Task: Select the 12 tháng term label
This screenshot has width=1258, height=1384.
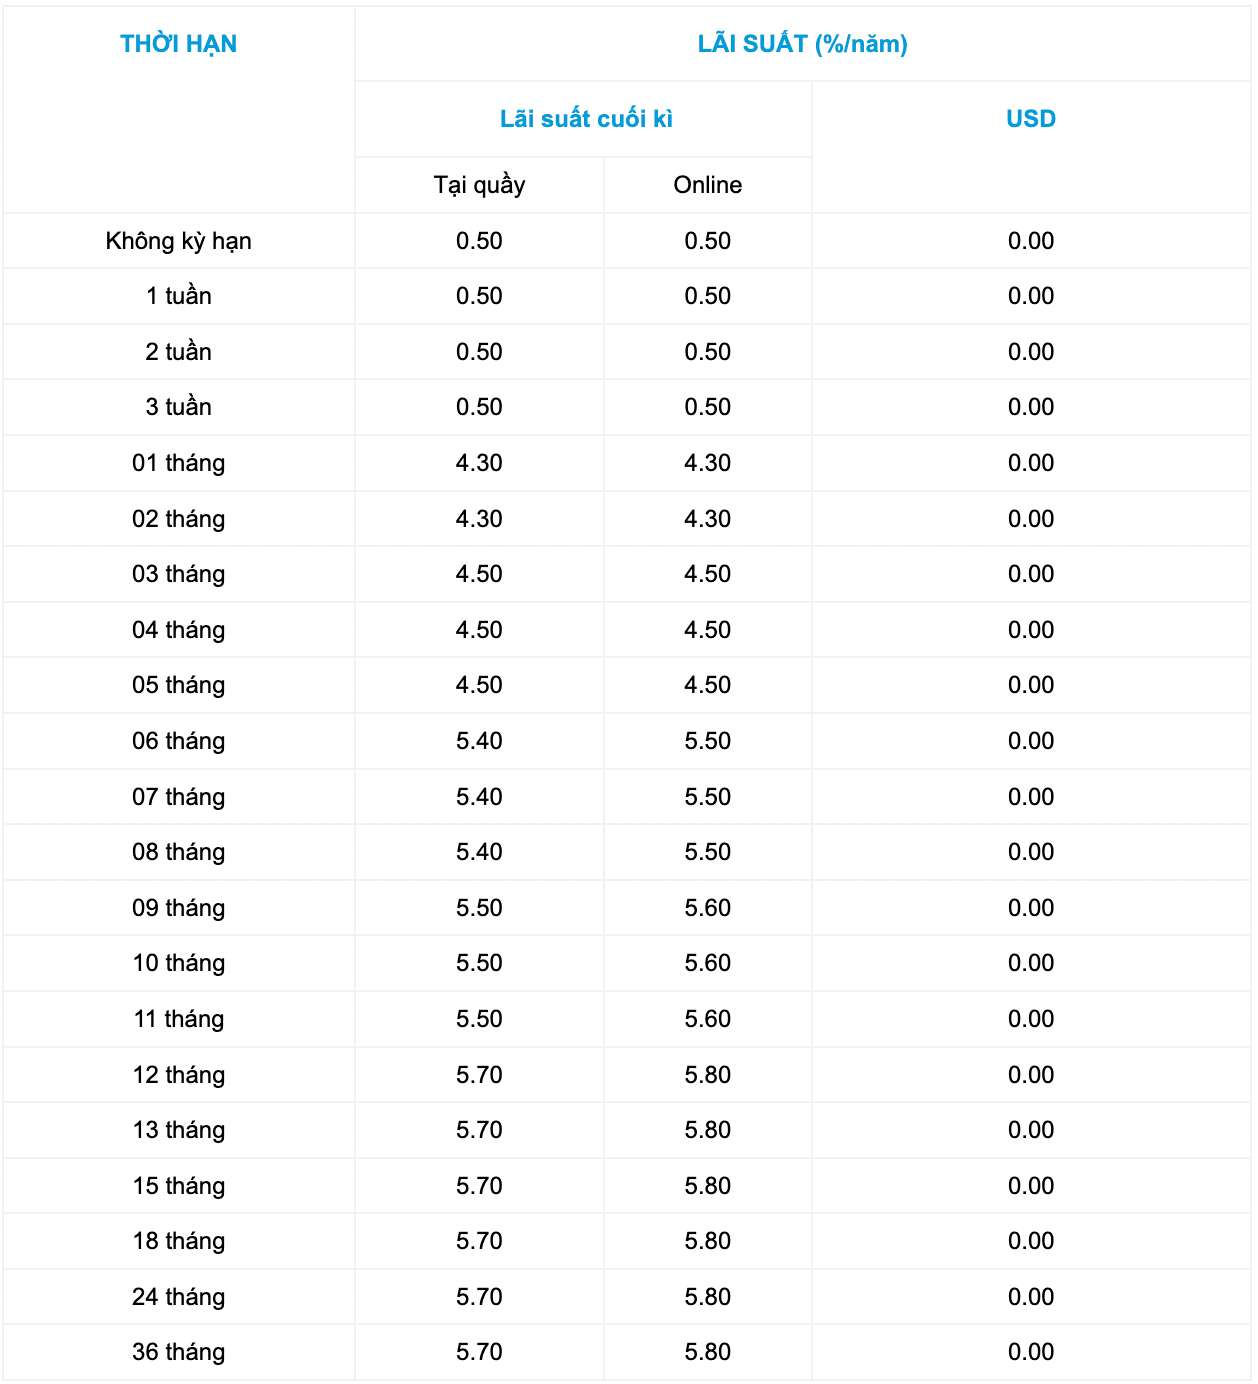Action: [178, 1075]
